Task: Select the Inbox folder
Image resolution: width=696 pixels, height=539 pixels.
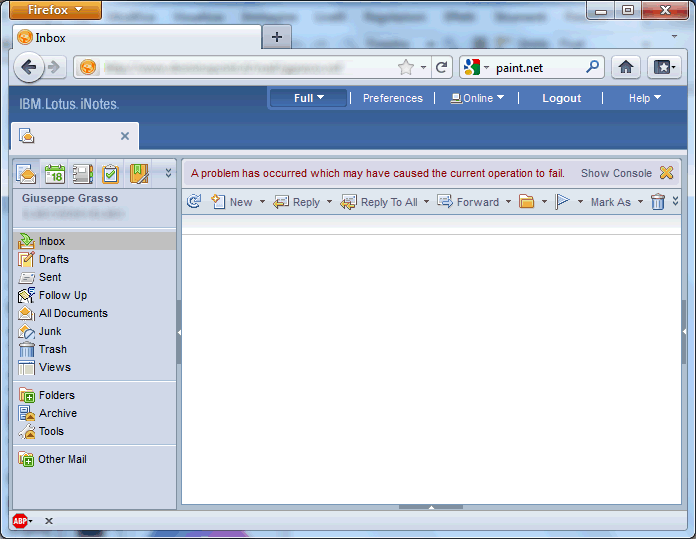Action: click(95, 241)
